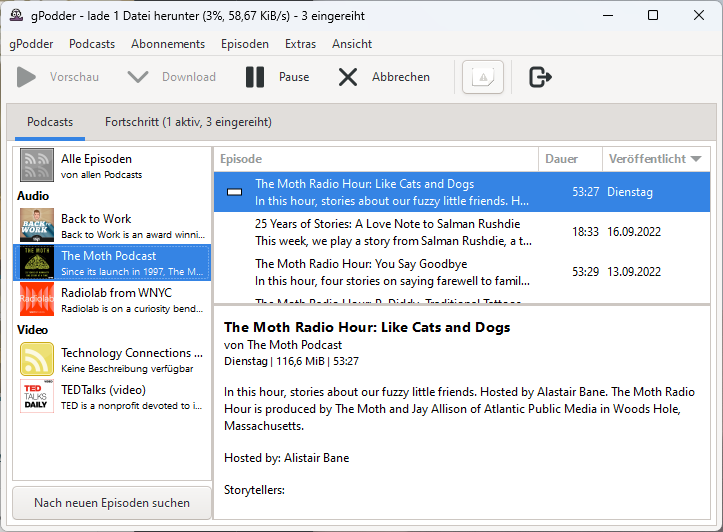Click the 53:29 duration cell

[x=585, y=272]
